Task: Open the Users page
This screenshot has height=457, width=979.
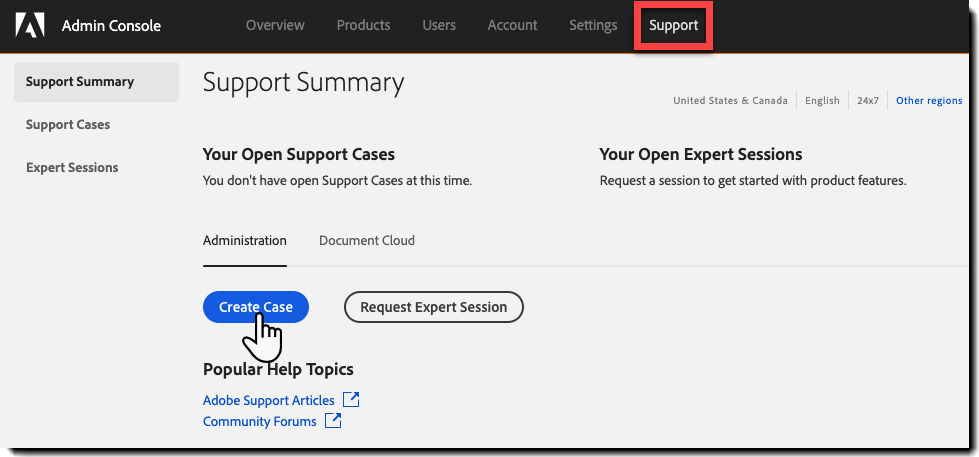Action: coord(439,25)
